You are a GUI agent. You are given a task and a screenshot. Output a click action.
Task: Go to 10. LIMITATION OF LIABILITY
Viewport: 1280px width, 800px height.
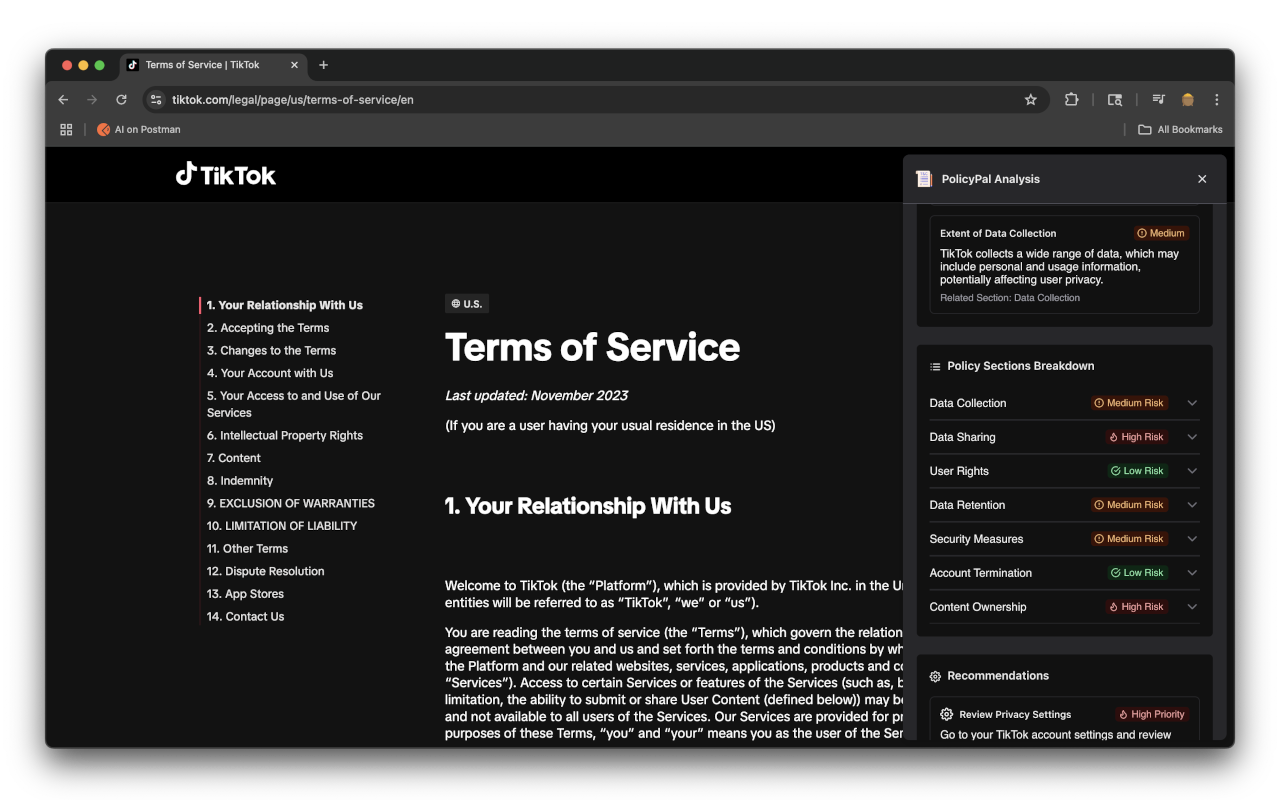click(x=282, y=526)
